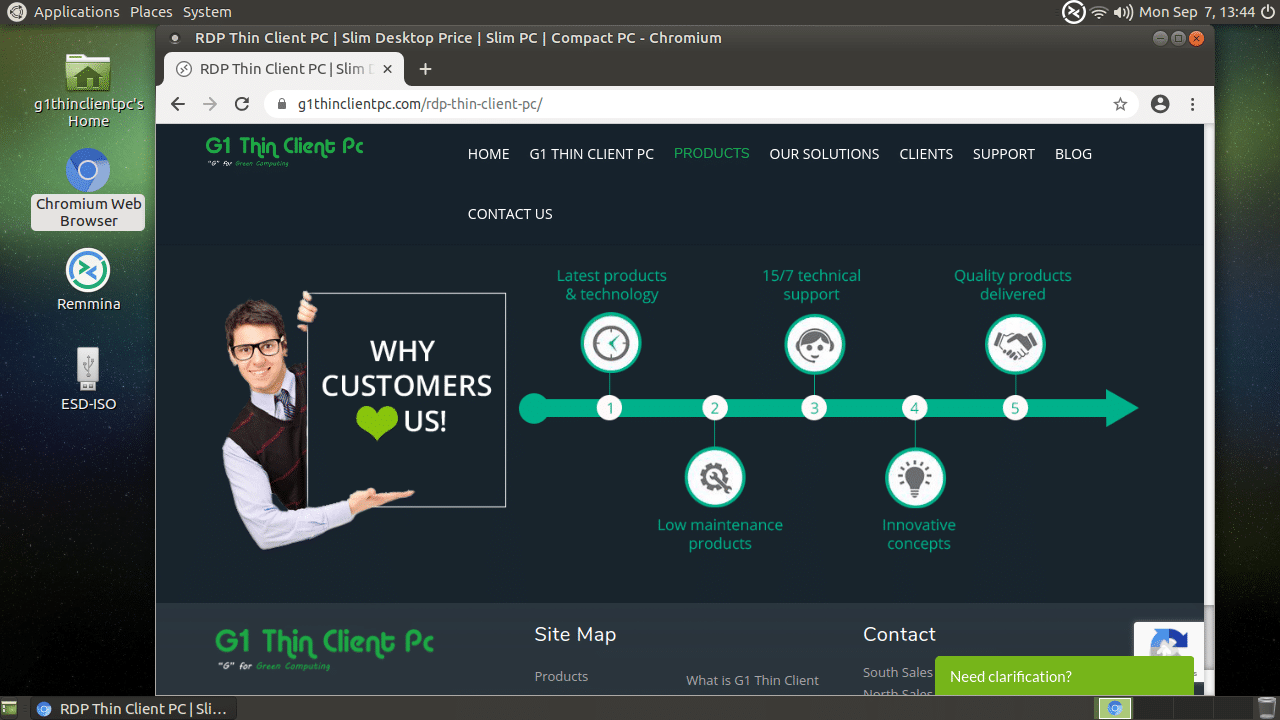
Task: Click the G1 Thin Client Pc footer logo
Action: pos(324,648)
